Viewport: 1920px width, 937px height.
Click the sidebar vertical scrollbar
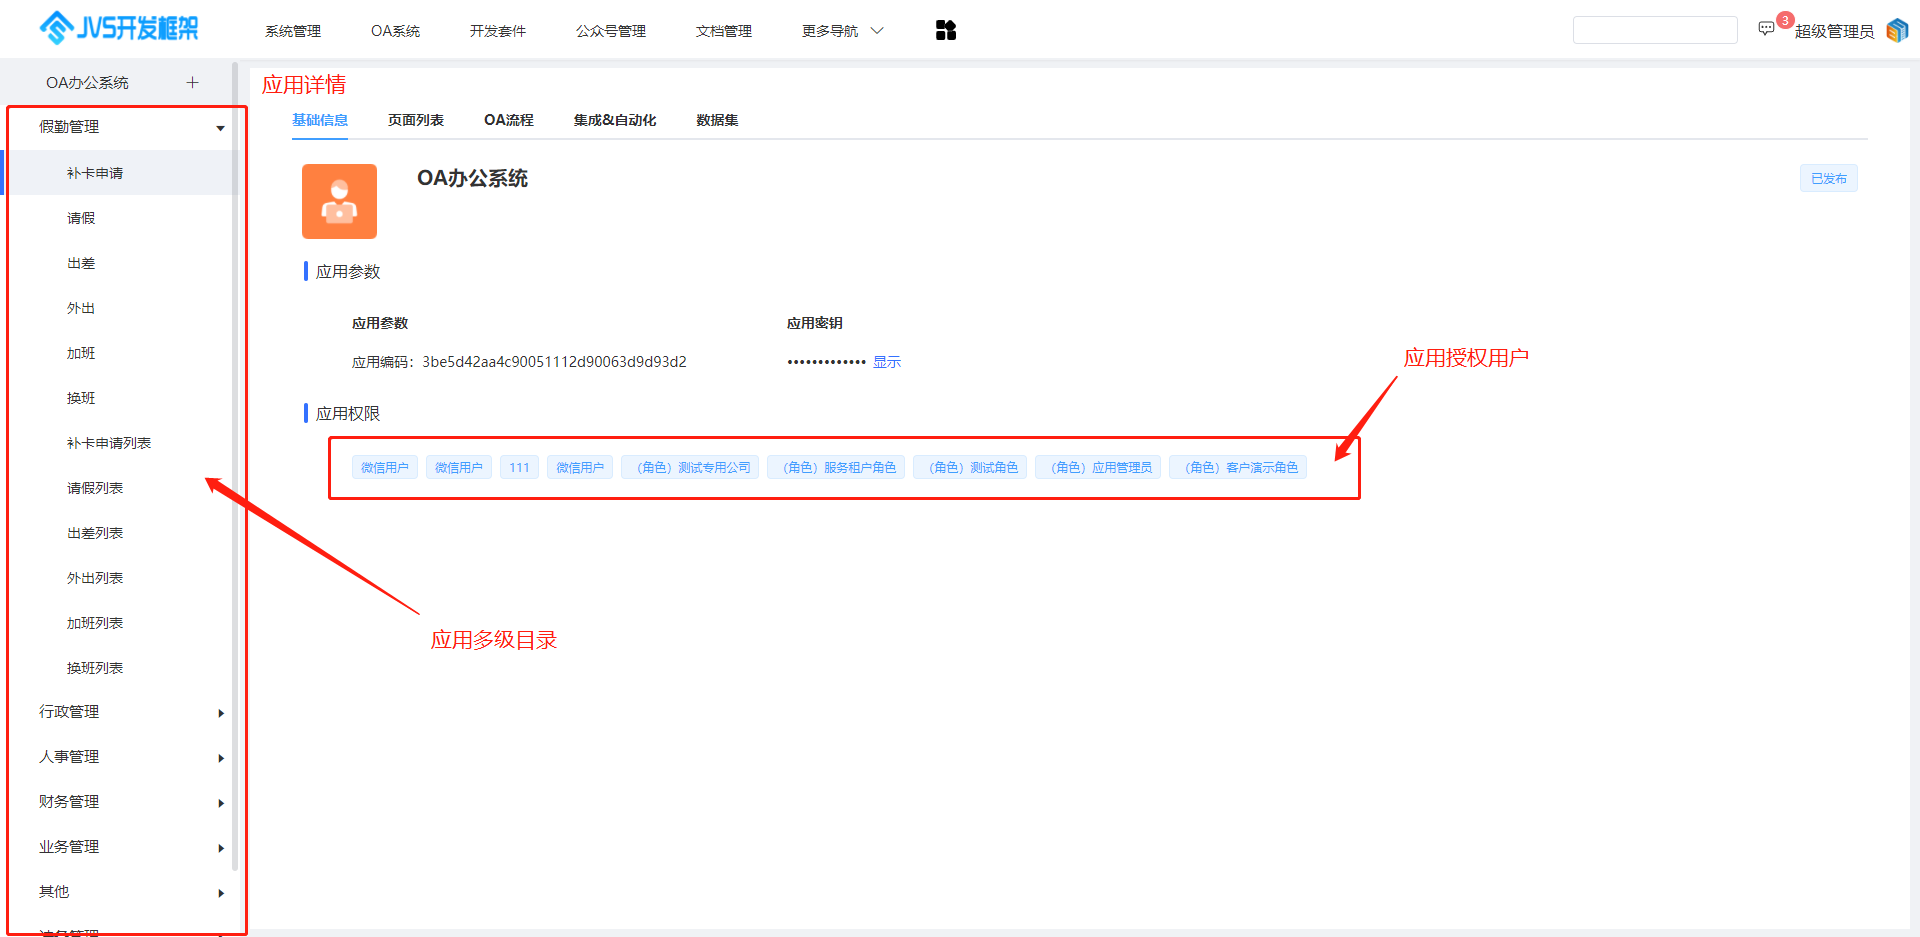[235, 465]
